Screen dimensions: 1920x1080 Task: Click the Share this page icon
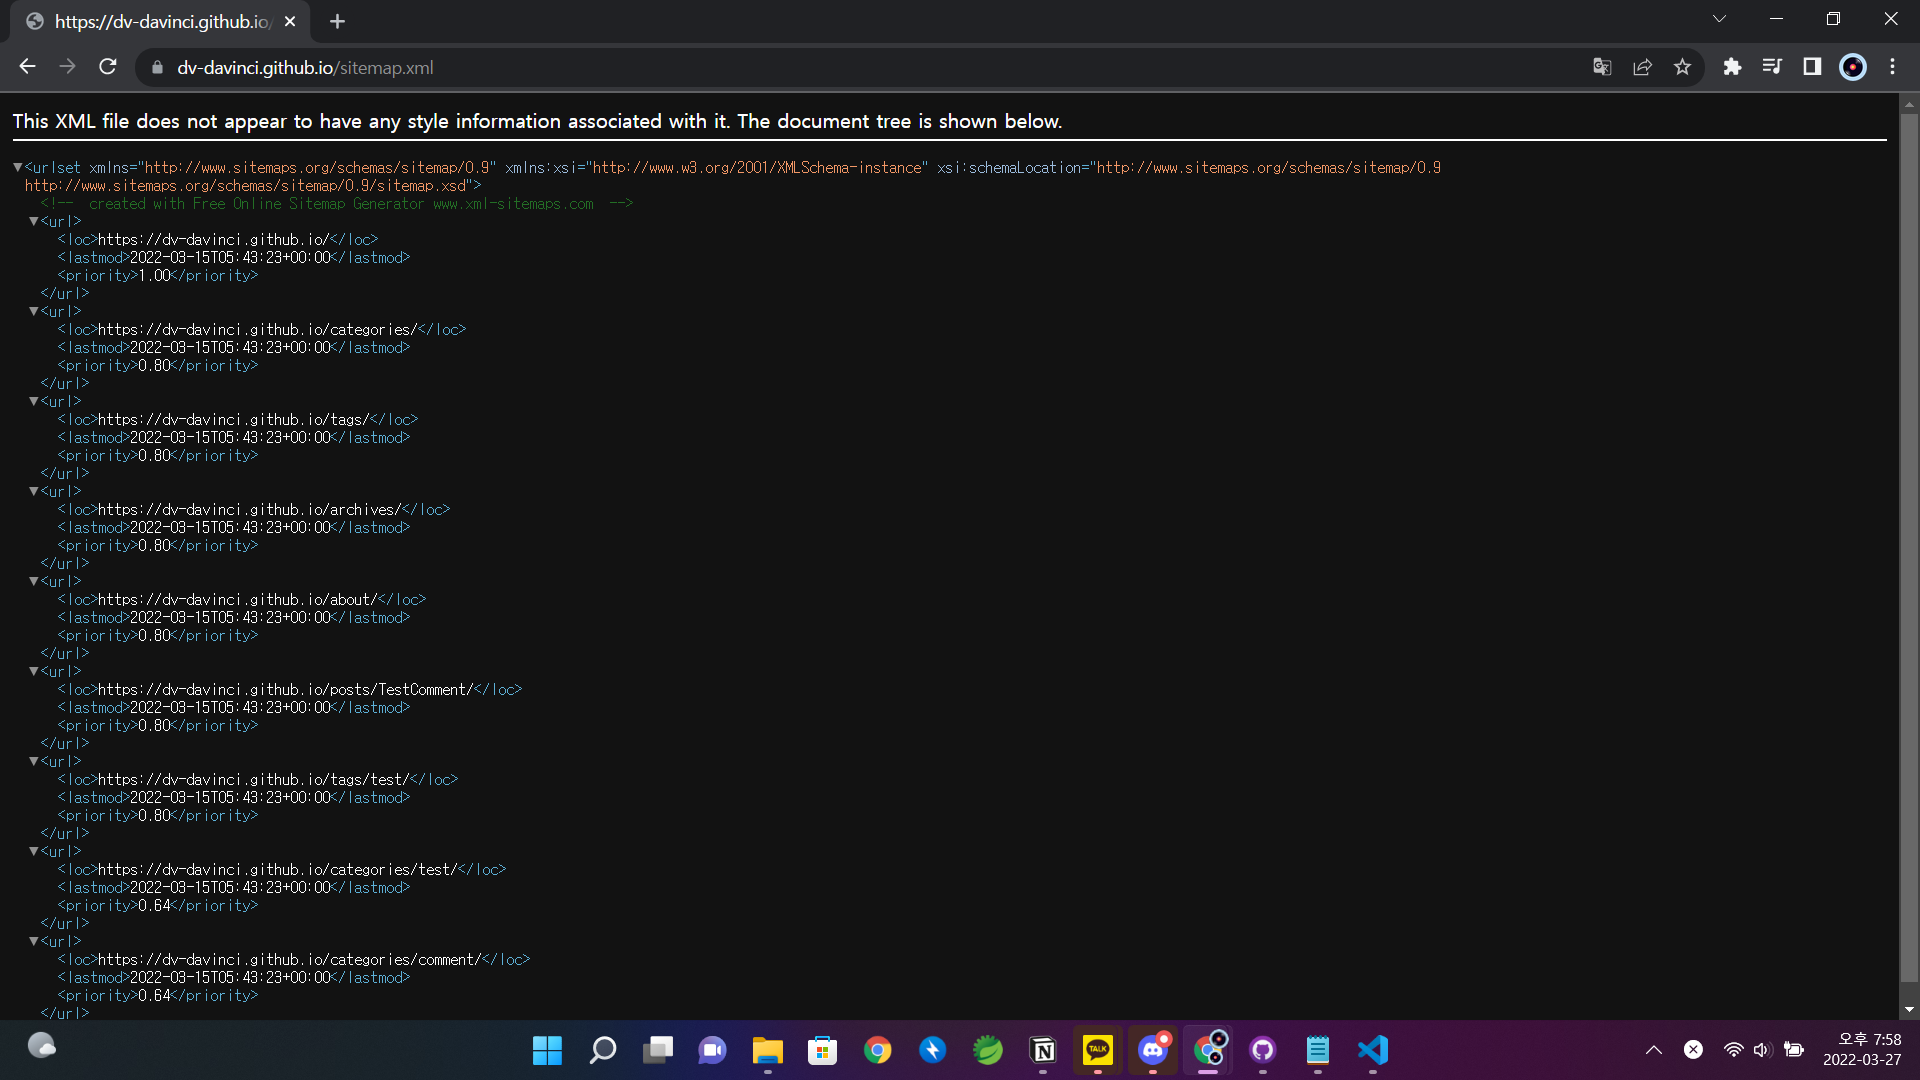(x=1642, y=67)
